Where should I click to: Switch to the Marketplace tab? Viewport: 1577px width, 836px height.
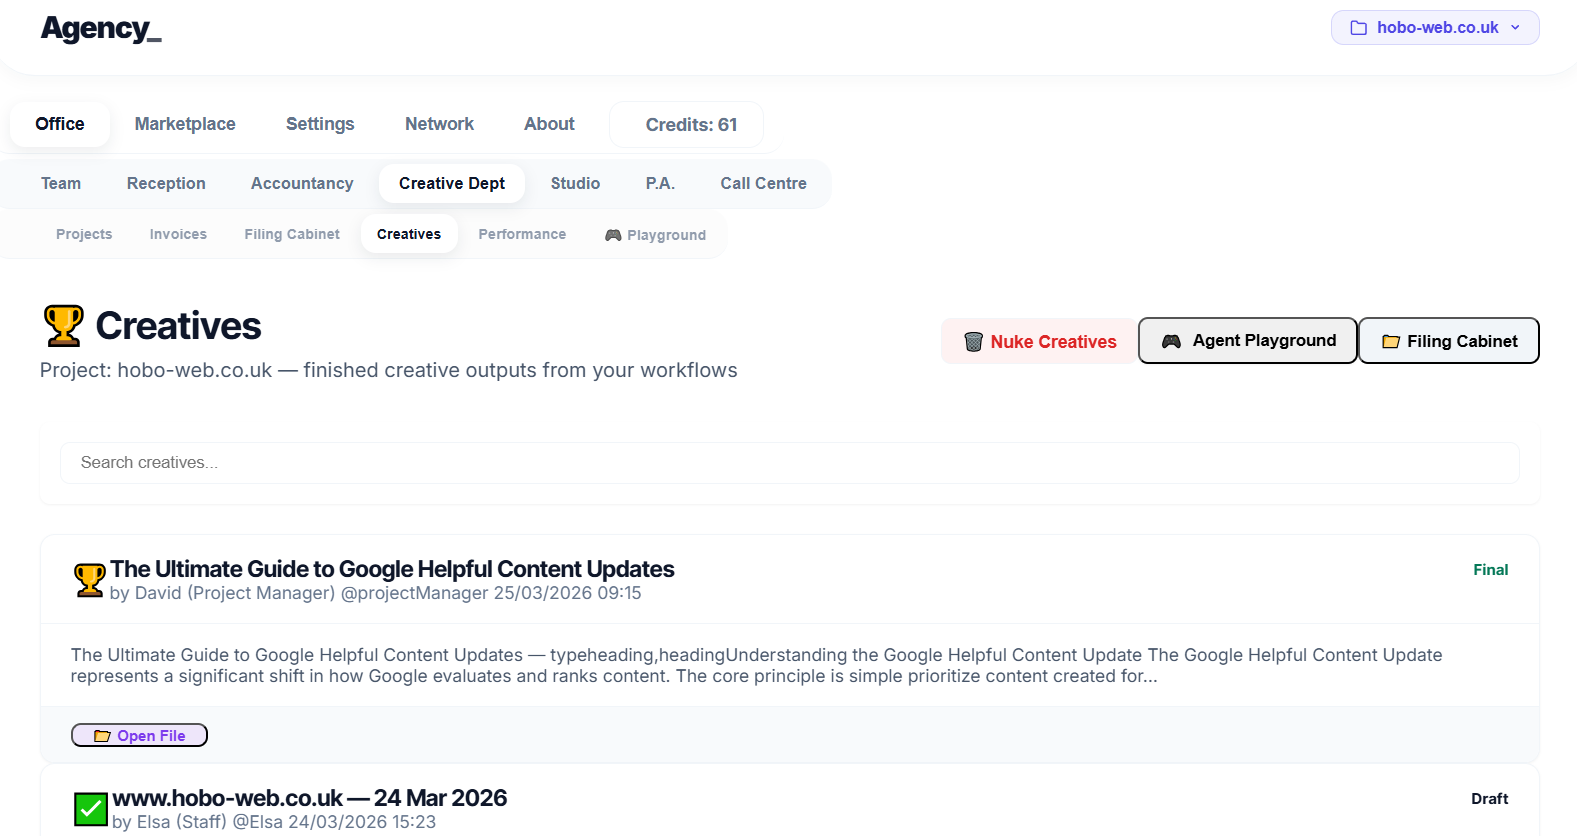coord(185,124)
